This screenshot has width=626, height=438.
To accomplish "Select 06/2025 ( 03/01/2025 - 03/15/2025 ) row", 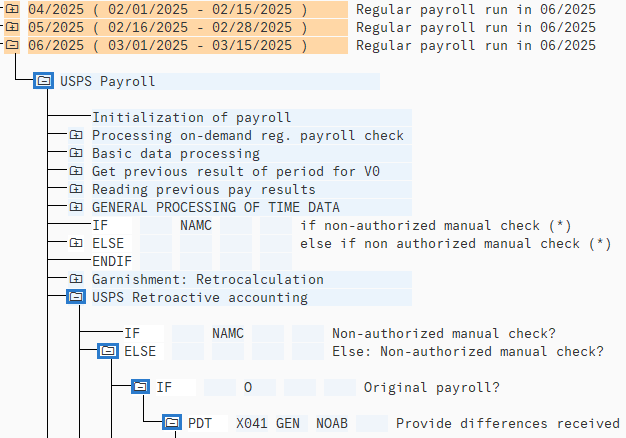I will click(x=188, y=45).
